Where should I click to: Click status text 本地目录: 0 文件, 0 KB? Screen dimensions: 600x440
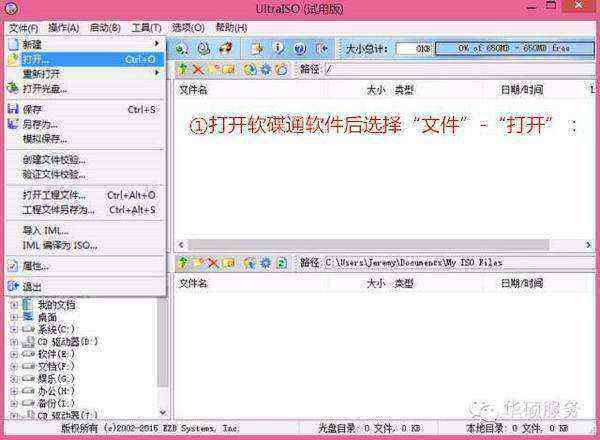517,428
